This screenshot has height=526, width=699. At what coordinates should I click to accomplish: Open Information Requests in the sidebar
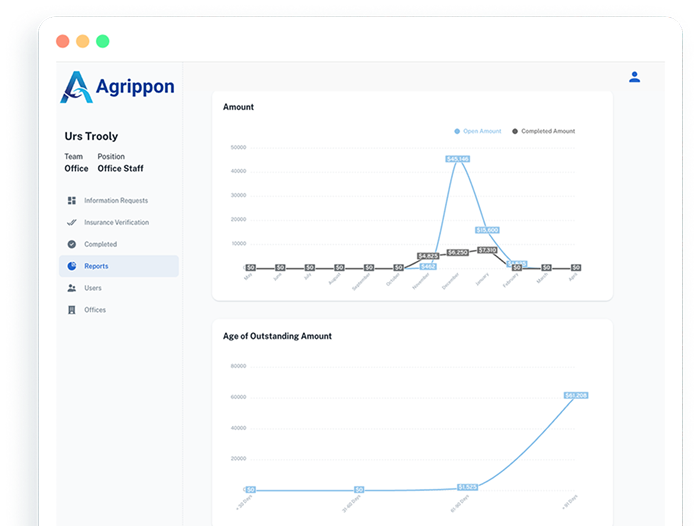click(115, 201)
